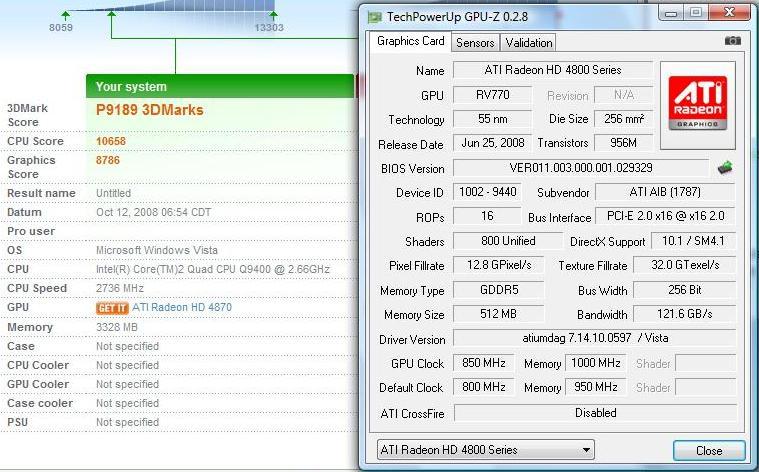Screen dimensions: 759x472
Task: Click the Pixel Fillrate 12.8 GPixel/s value
Action: click(498, 265)
